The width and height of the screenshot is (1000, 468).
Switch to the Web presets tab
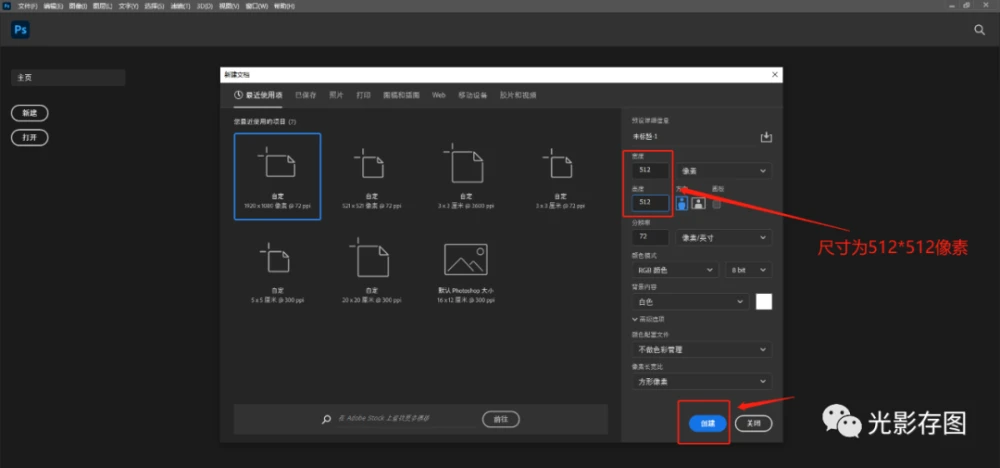438,95
